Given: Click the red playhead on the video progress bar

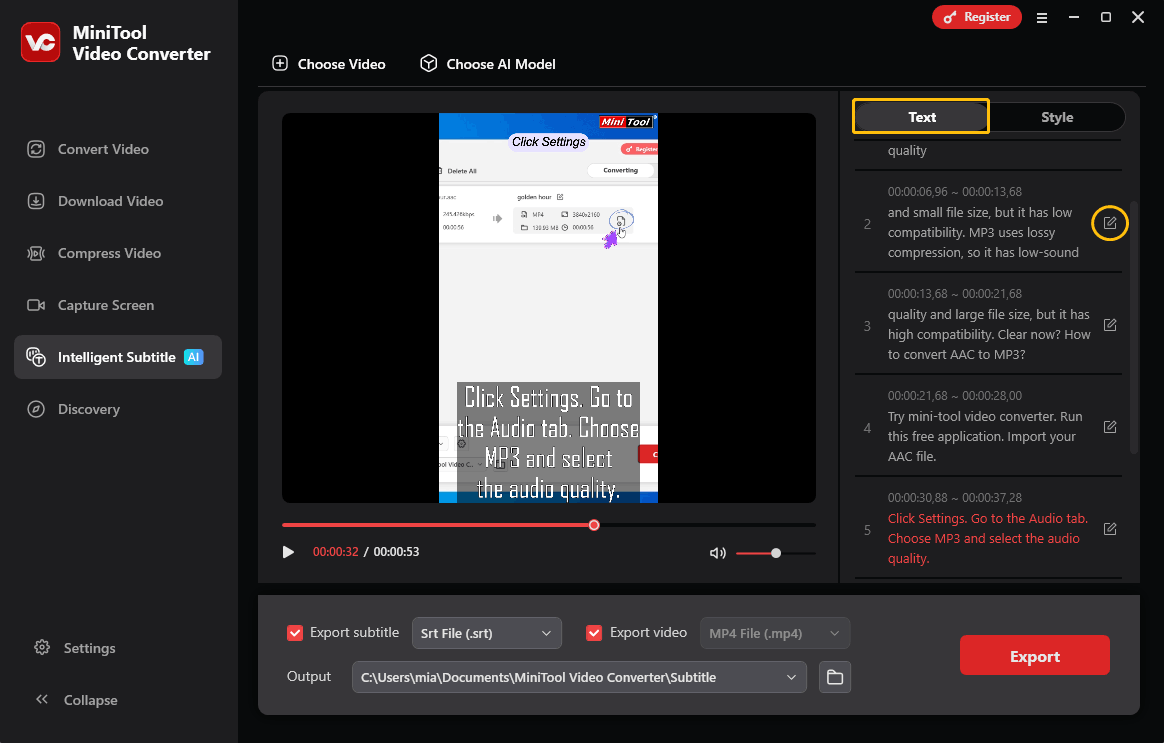Looking at the screenshot, I should [x=594, y=525].
